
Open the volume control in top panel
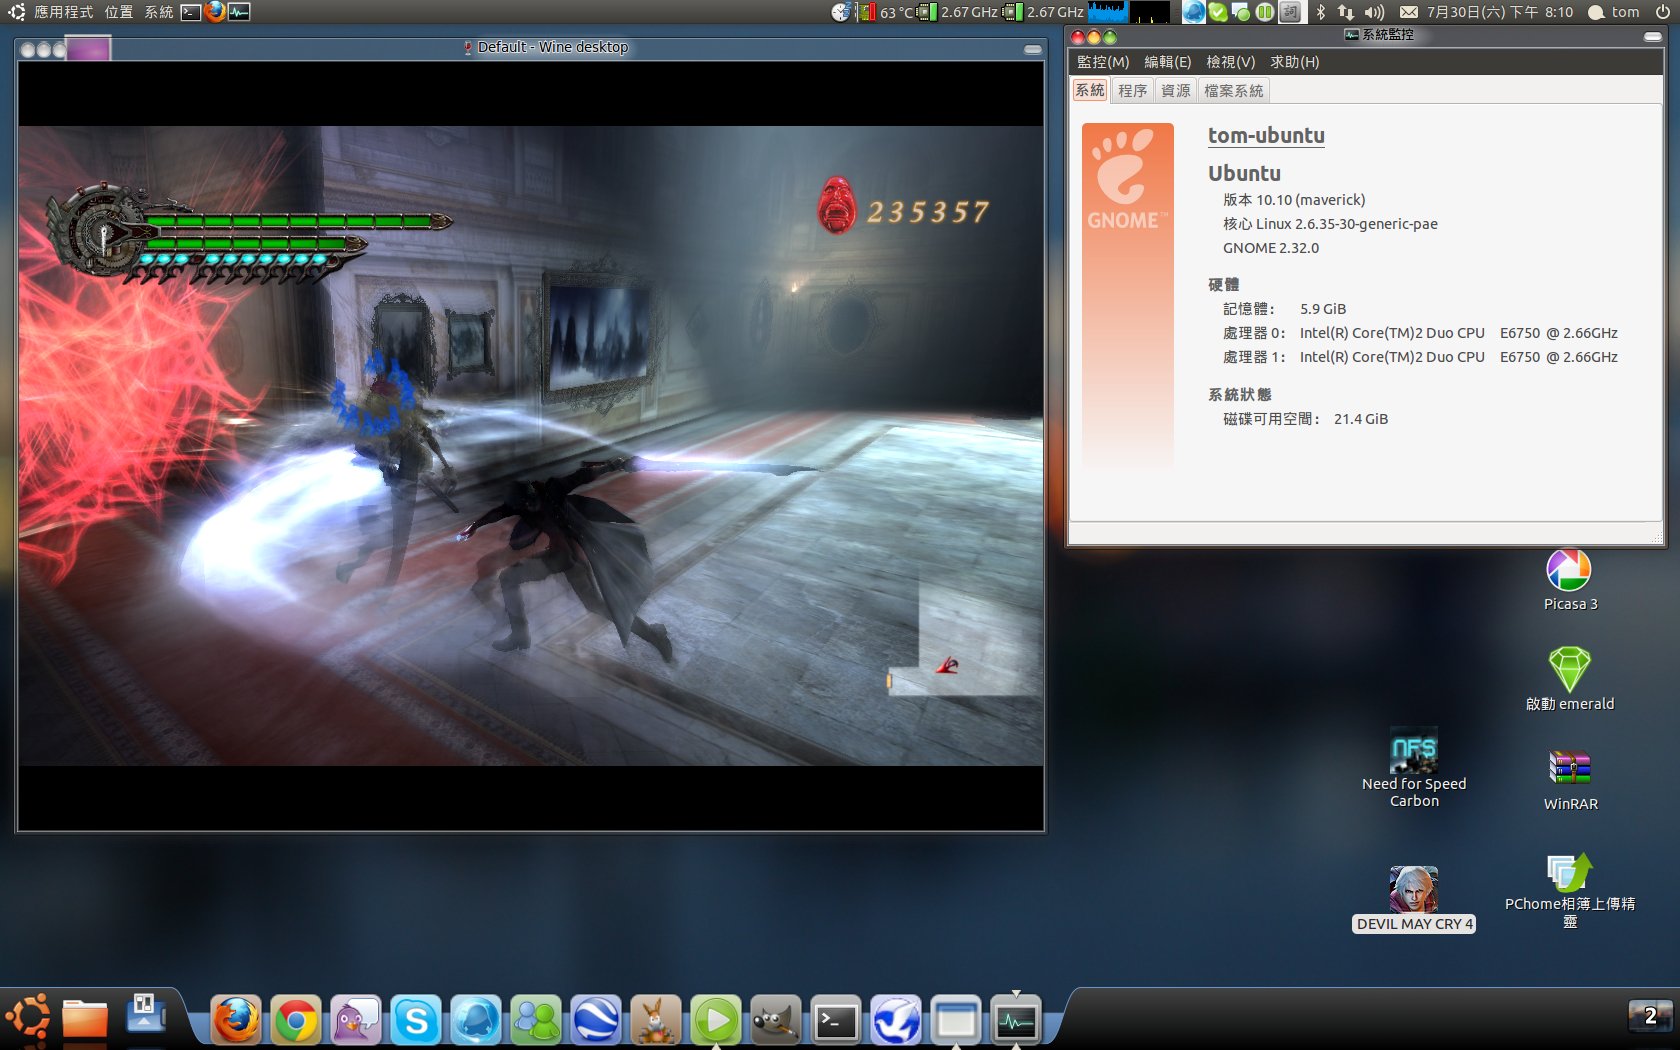coord(1375,12)
